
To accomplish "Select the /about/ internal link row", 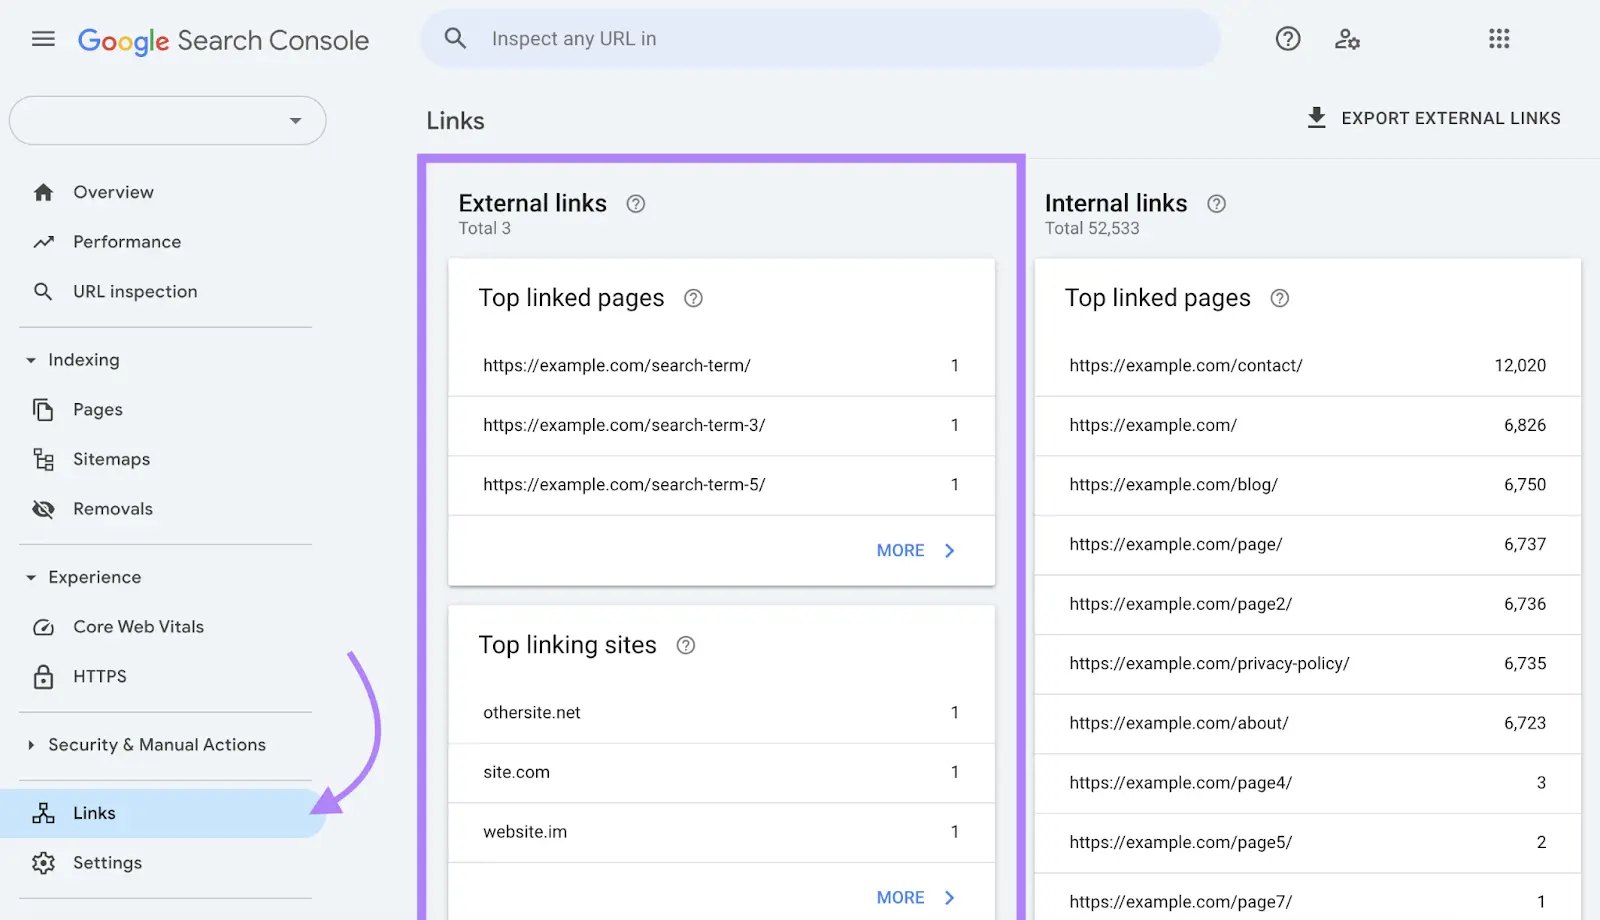I will [x=1307, y=724].
